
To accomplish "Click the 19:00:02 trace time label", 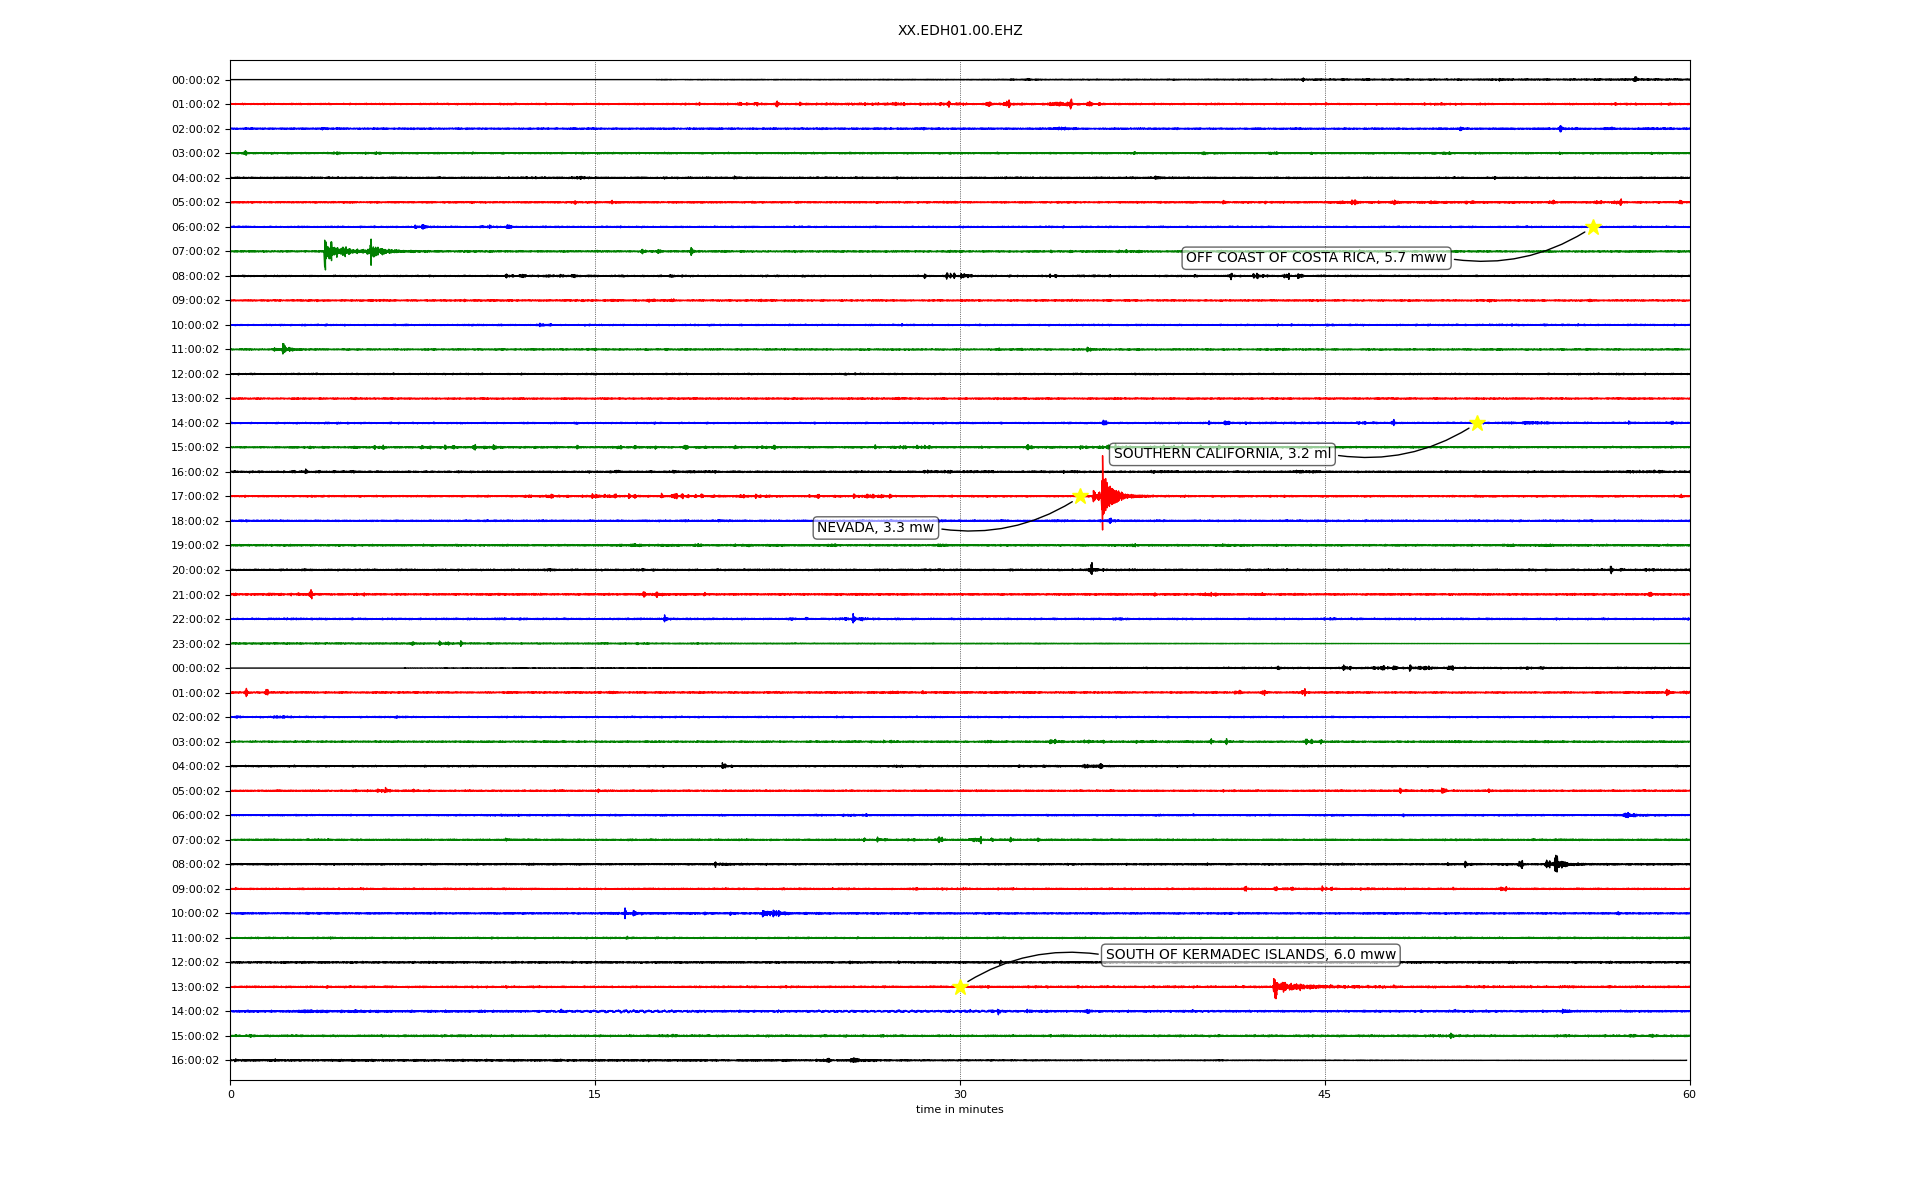I will [195, 546].
